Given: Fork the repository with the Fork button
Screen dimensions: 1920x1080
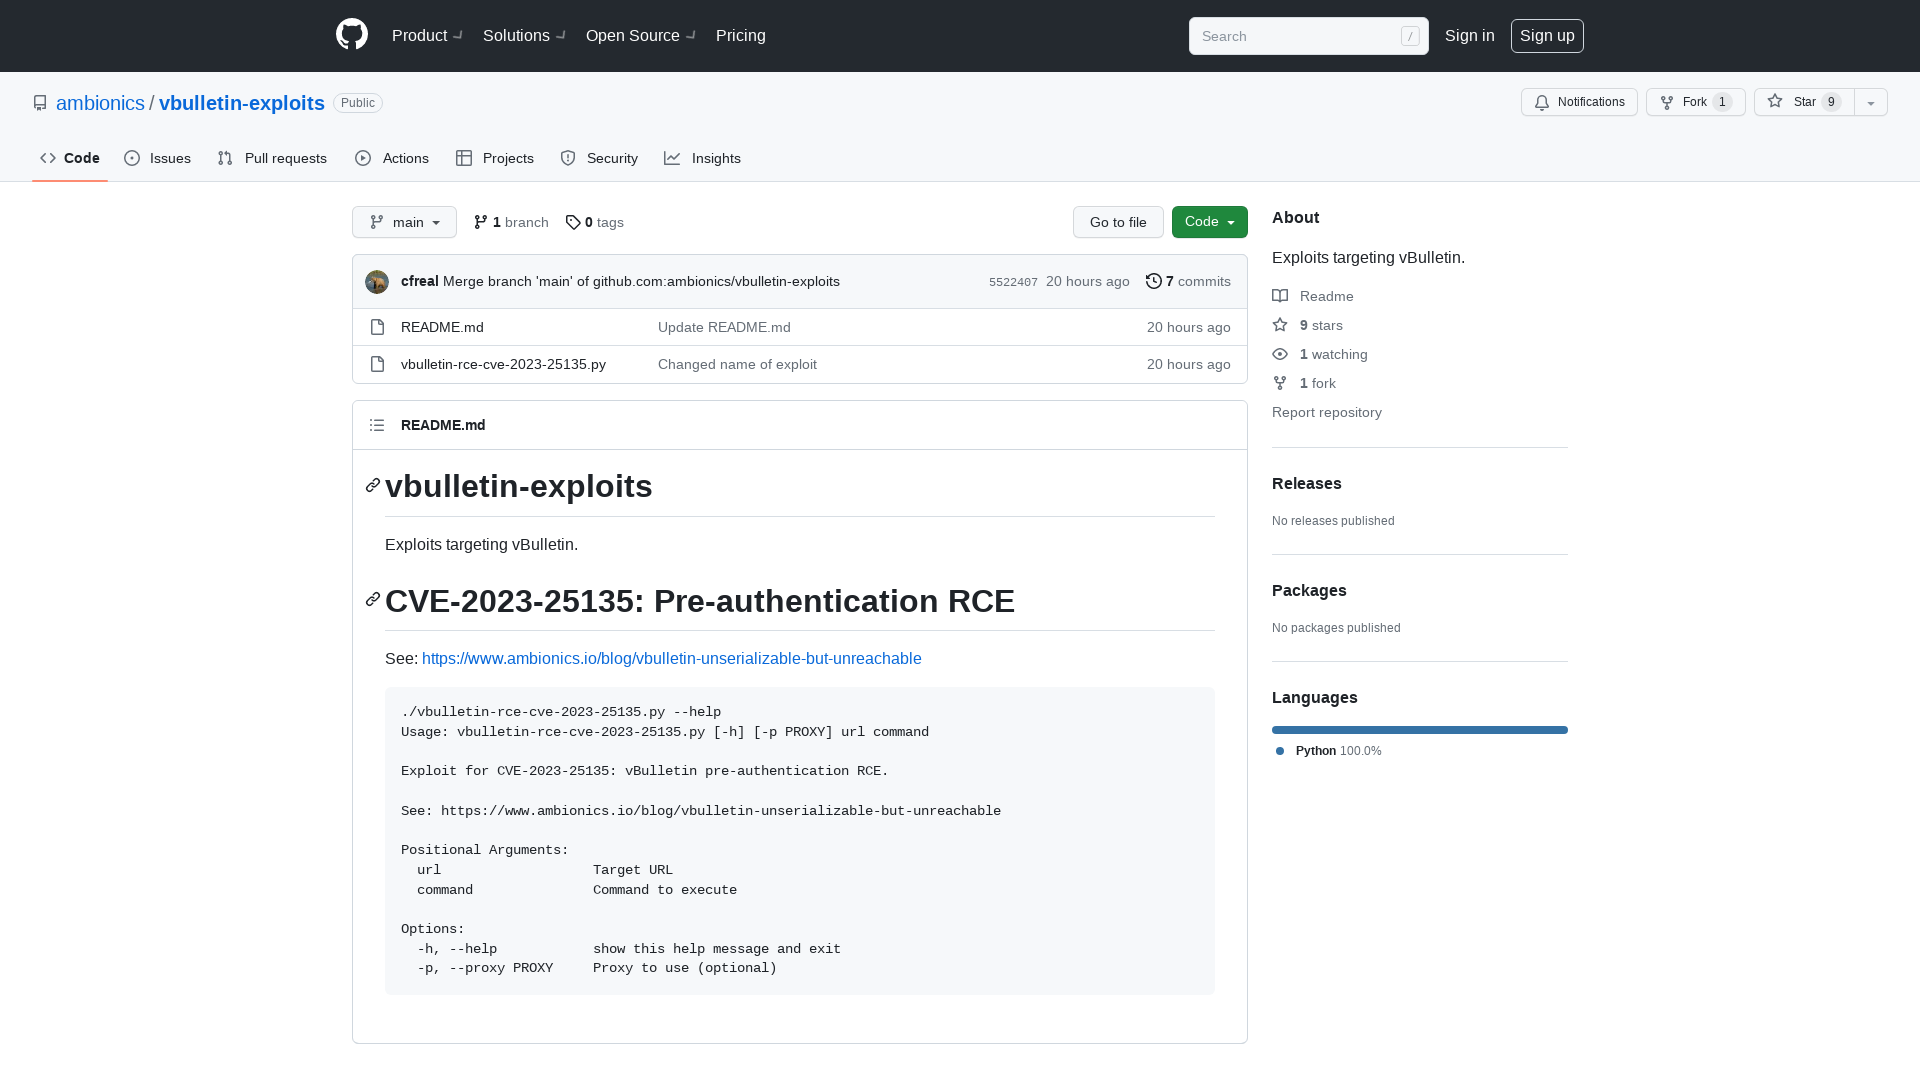Looking at the screenshot, I should pos(1695,102).
